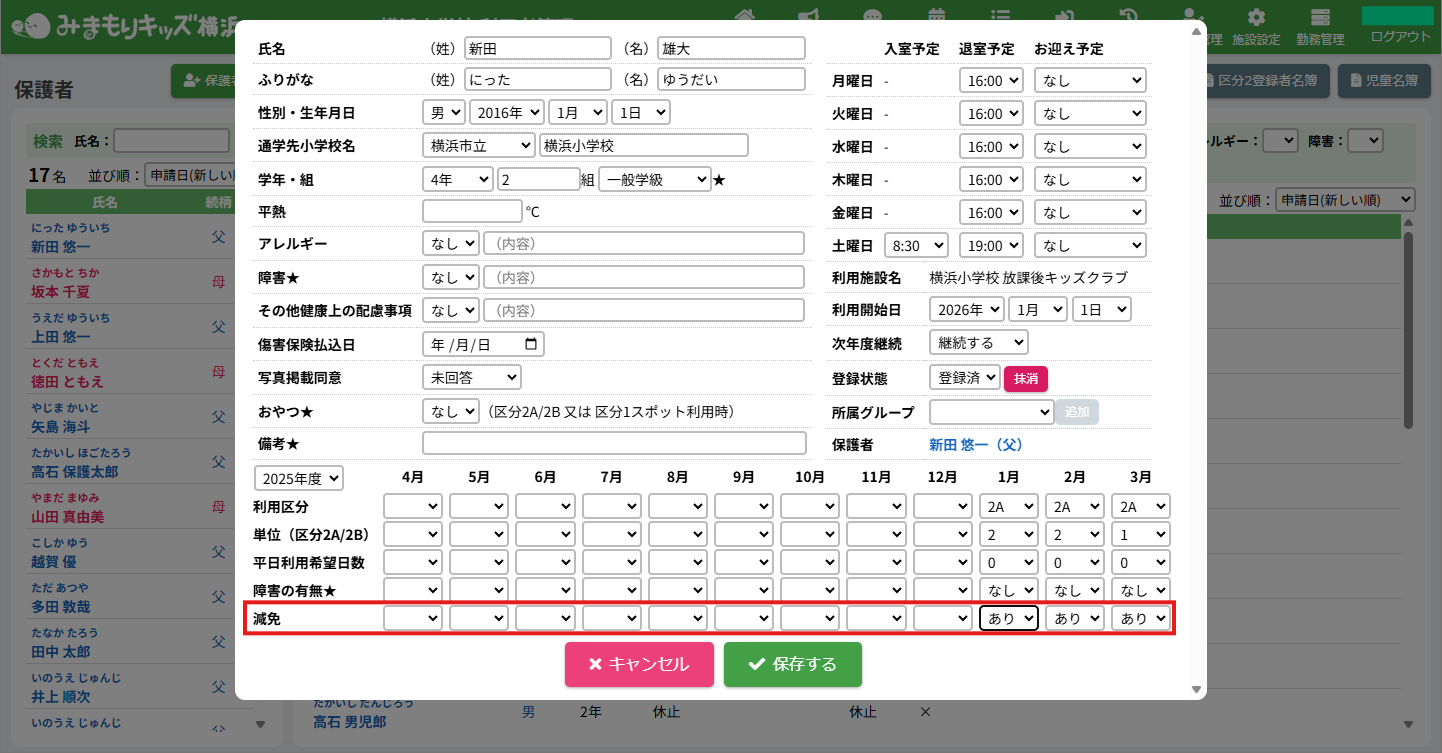The width and height of the screenshot is (1442, 753).
Task: Open the 施設設定 gear icon
Action: coord(1256,18)
